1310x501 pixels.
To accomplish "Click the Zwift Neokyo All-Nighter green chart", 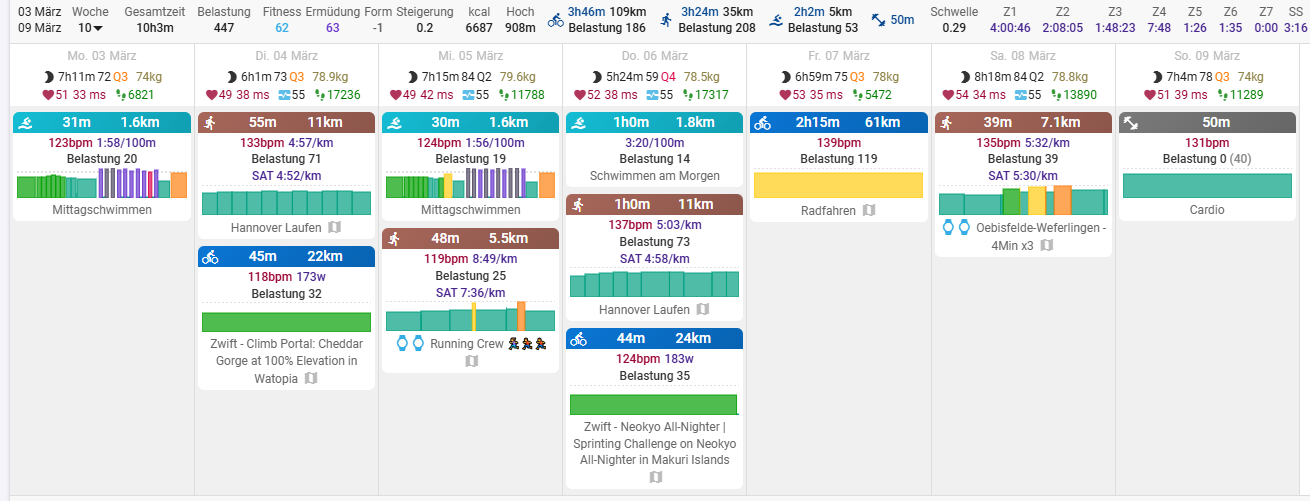I will click(653, 404).
